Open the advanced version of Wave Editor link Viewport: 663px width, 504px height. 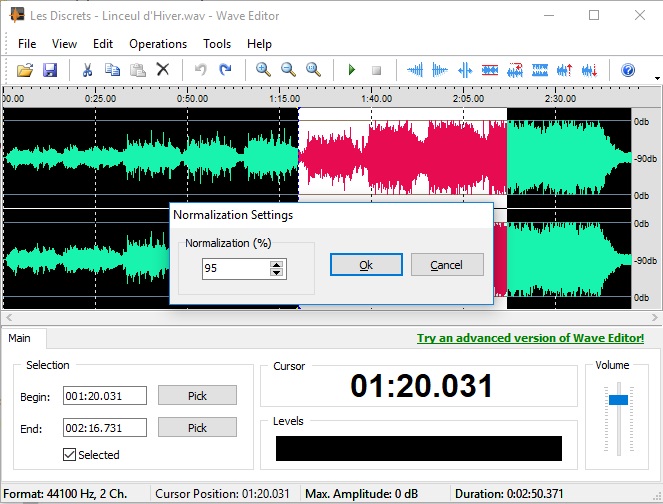click(530, 338)
